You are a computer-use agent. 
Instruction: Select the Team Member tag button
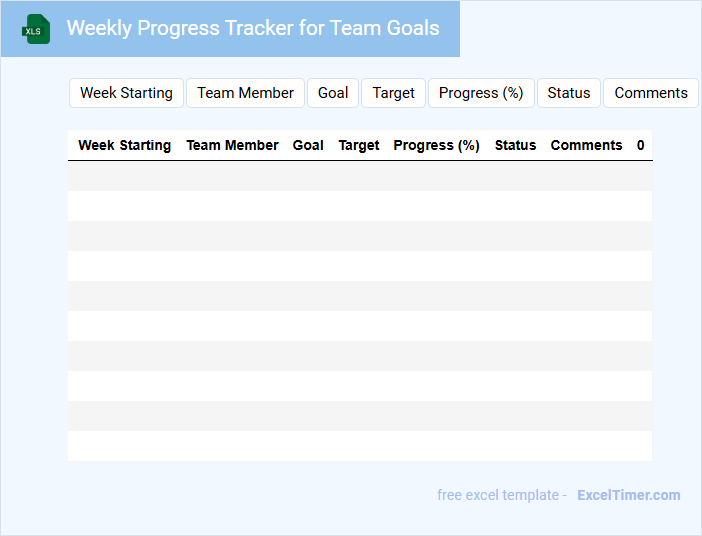(x=245, y=93)
